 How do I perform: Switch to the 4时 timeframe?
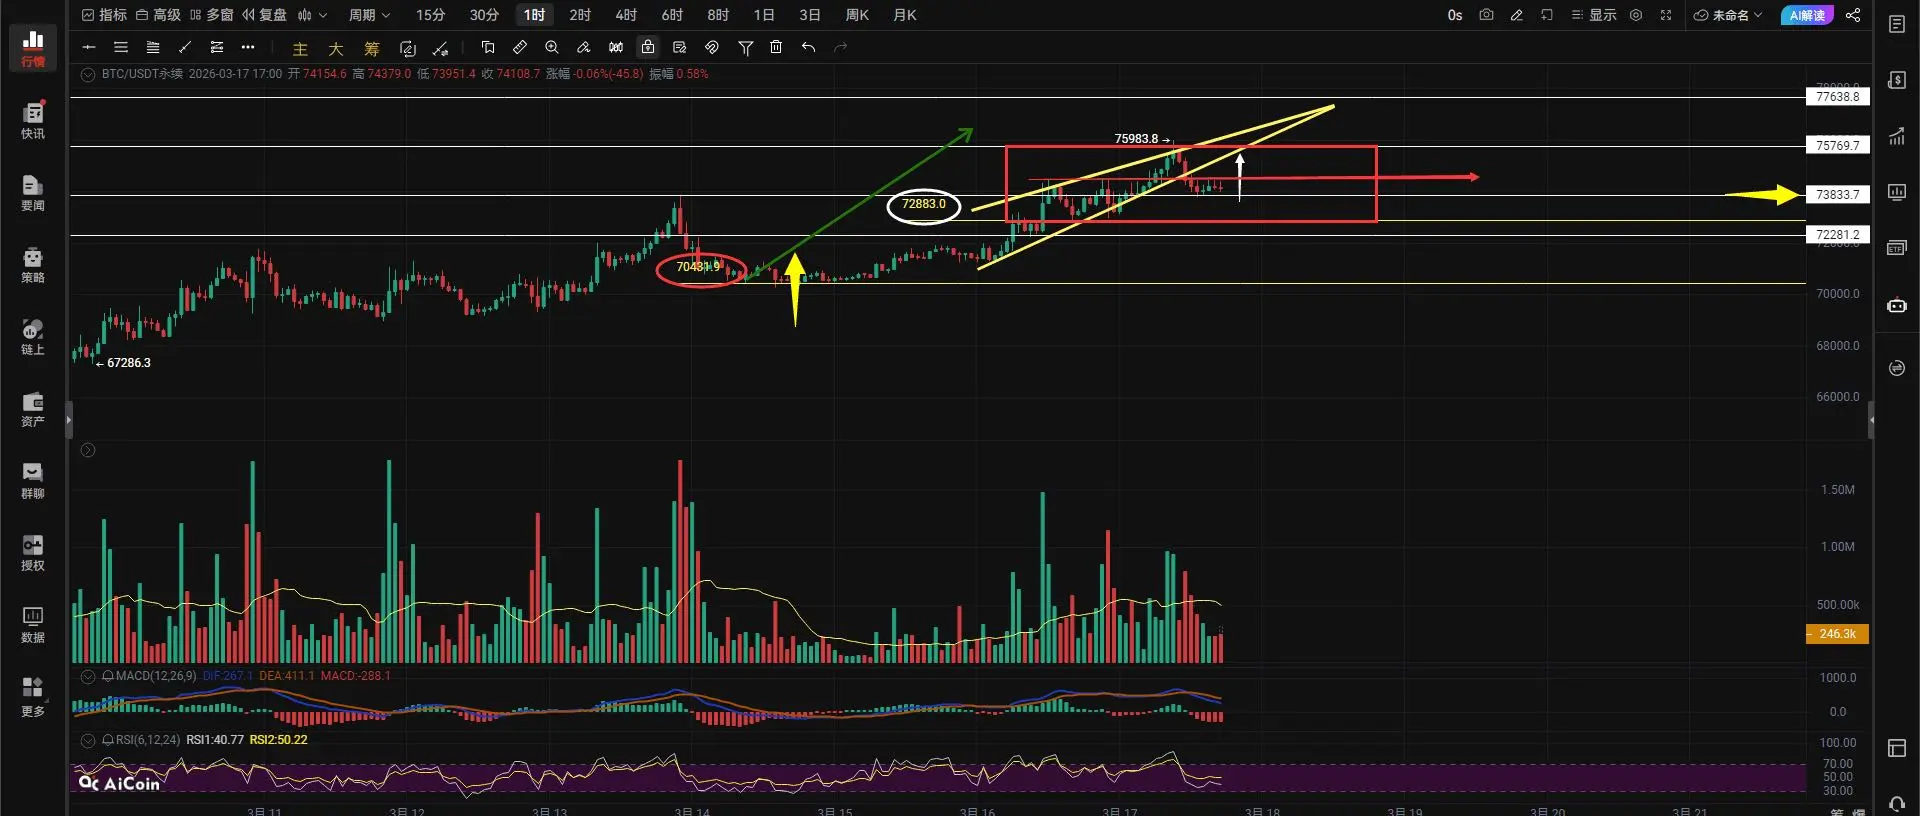[626, 15]
